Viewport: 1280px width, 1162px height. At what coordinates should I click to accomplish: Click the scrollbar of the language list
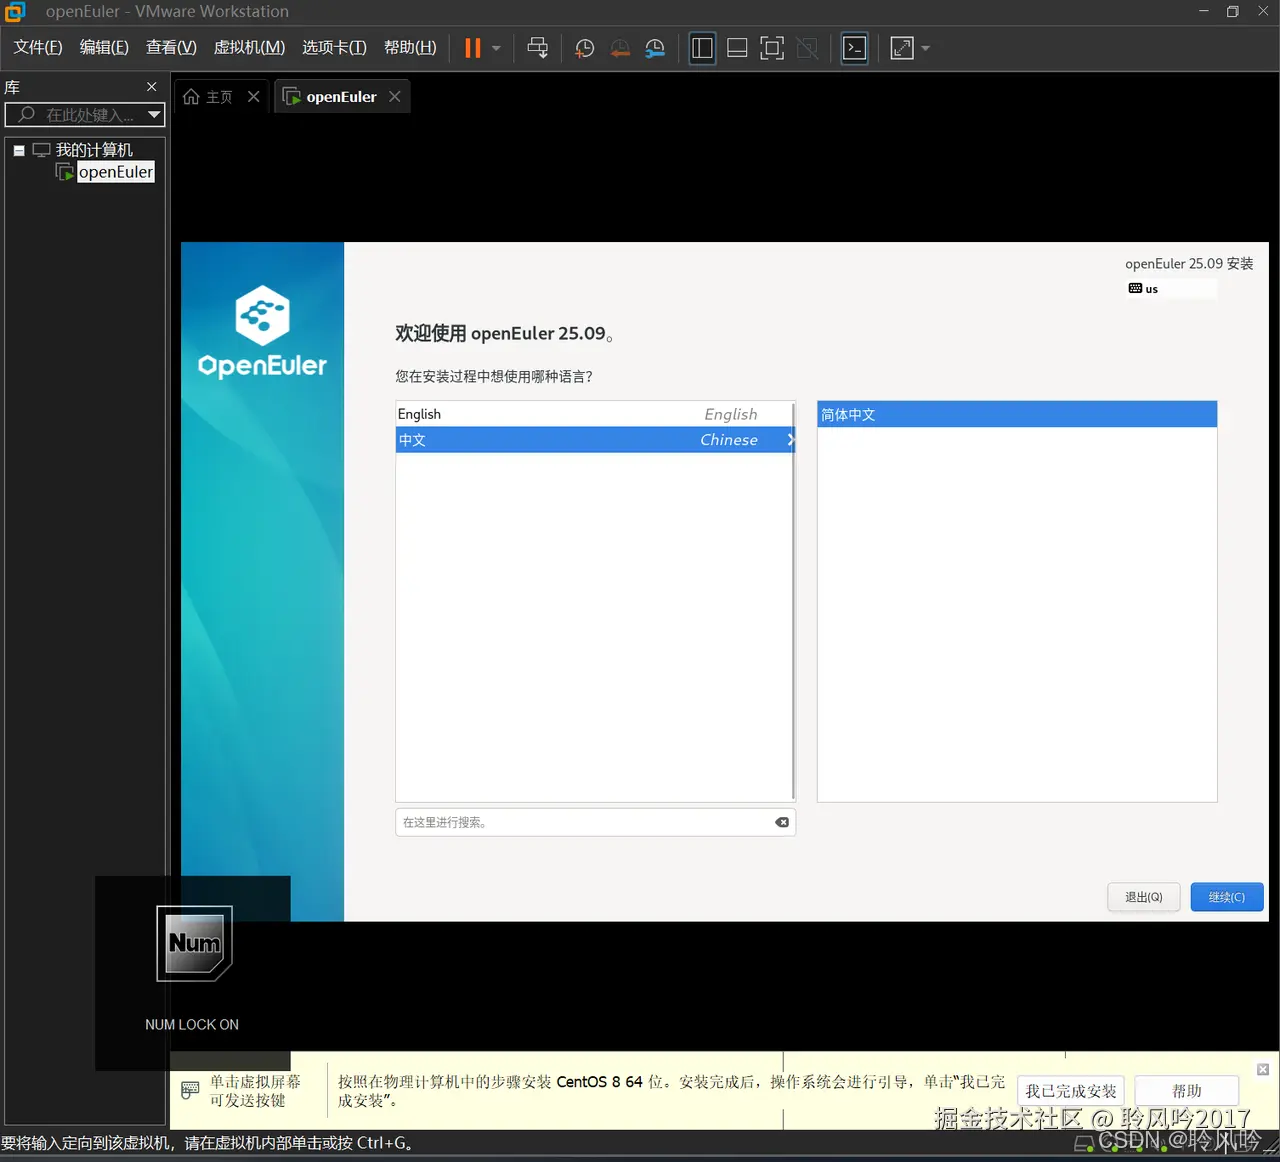[793, 601]
